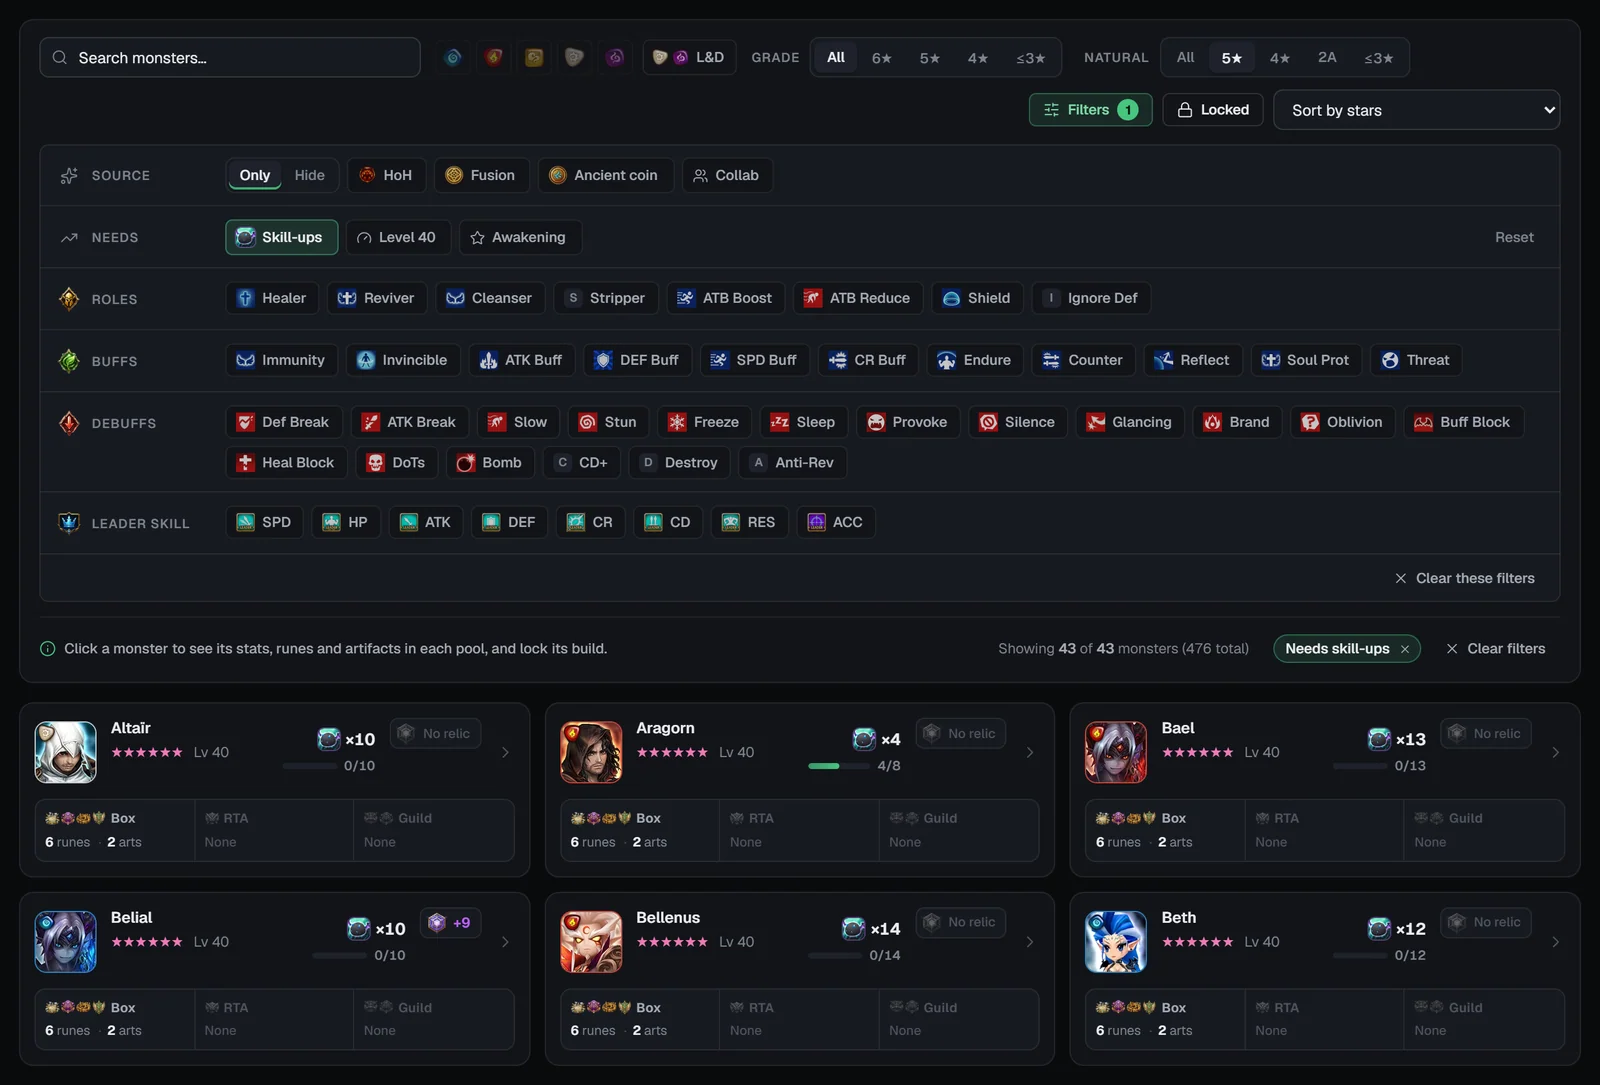Choose the Only source mode

point(255,175)
